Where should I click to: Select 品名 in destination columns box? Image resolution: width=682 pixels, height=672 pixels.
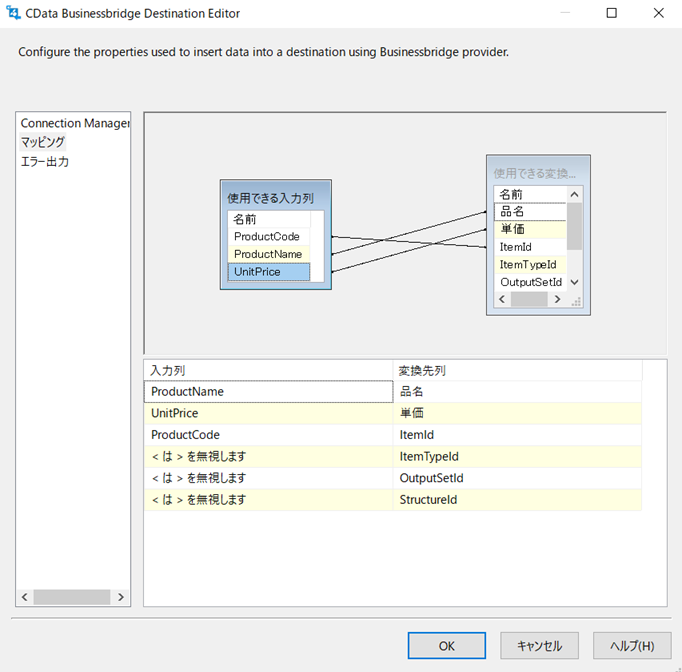click(530, 212)
